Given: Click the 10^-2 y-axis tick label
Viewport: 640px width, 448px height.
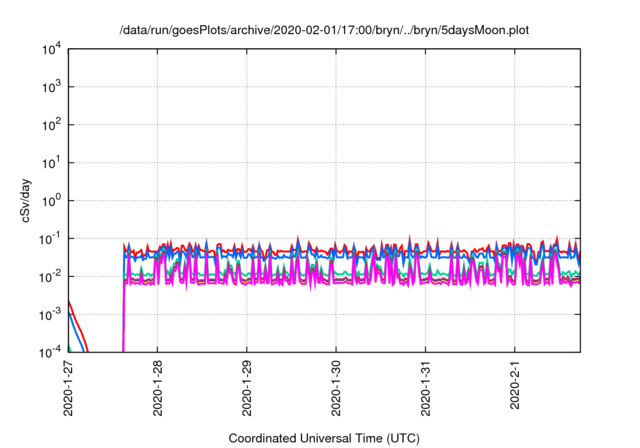Looking at the screenshot, I should point(50,277).
